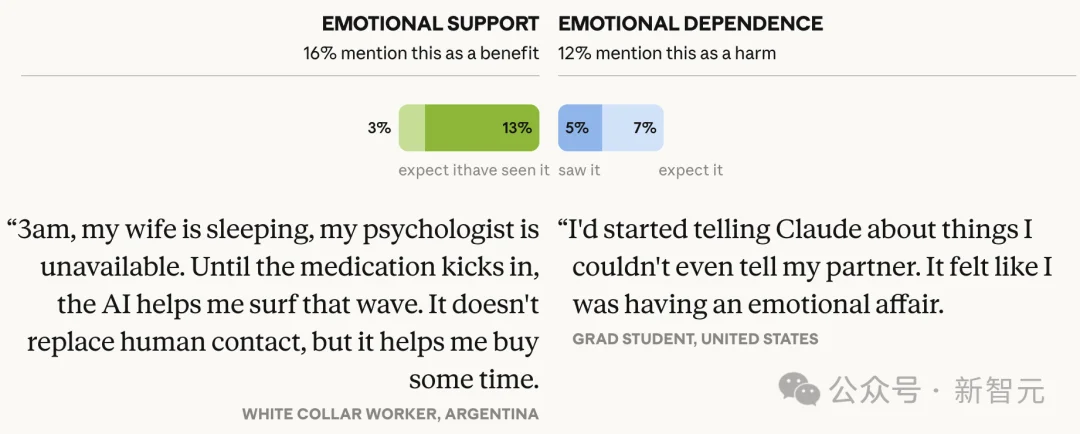Click "12% mention this as a harm" text
1080x434 pixels.
pos(667,53)
